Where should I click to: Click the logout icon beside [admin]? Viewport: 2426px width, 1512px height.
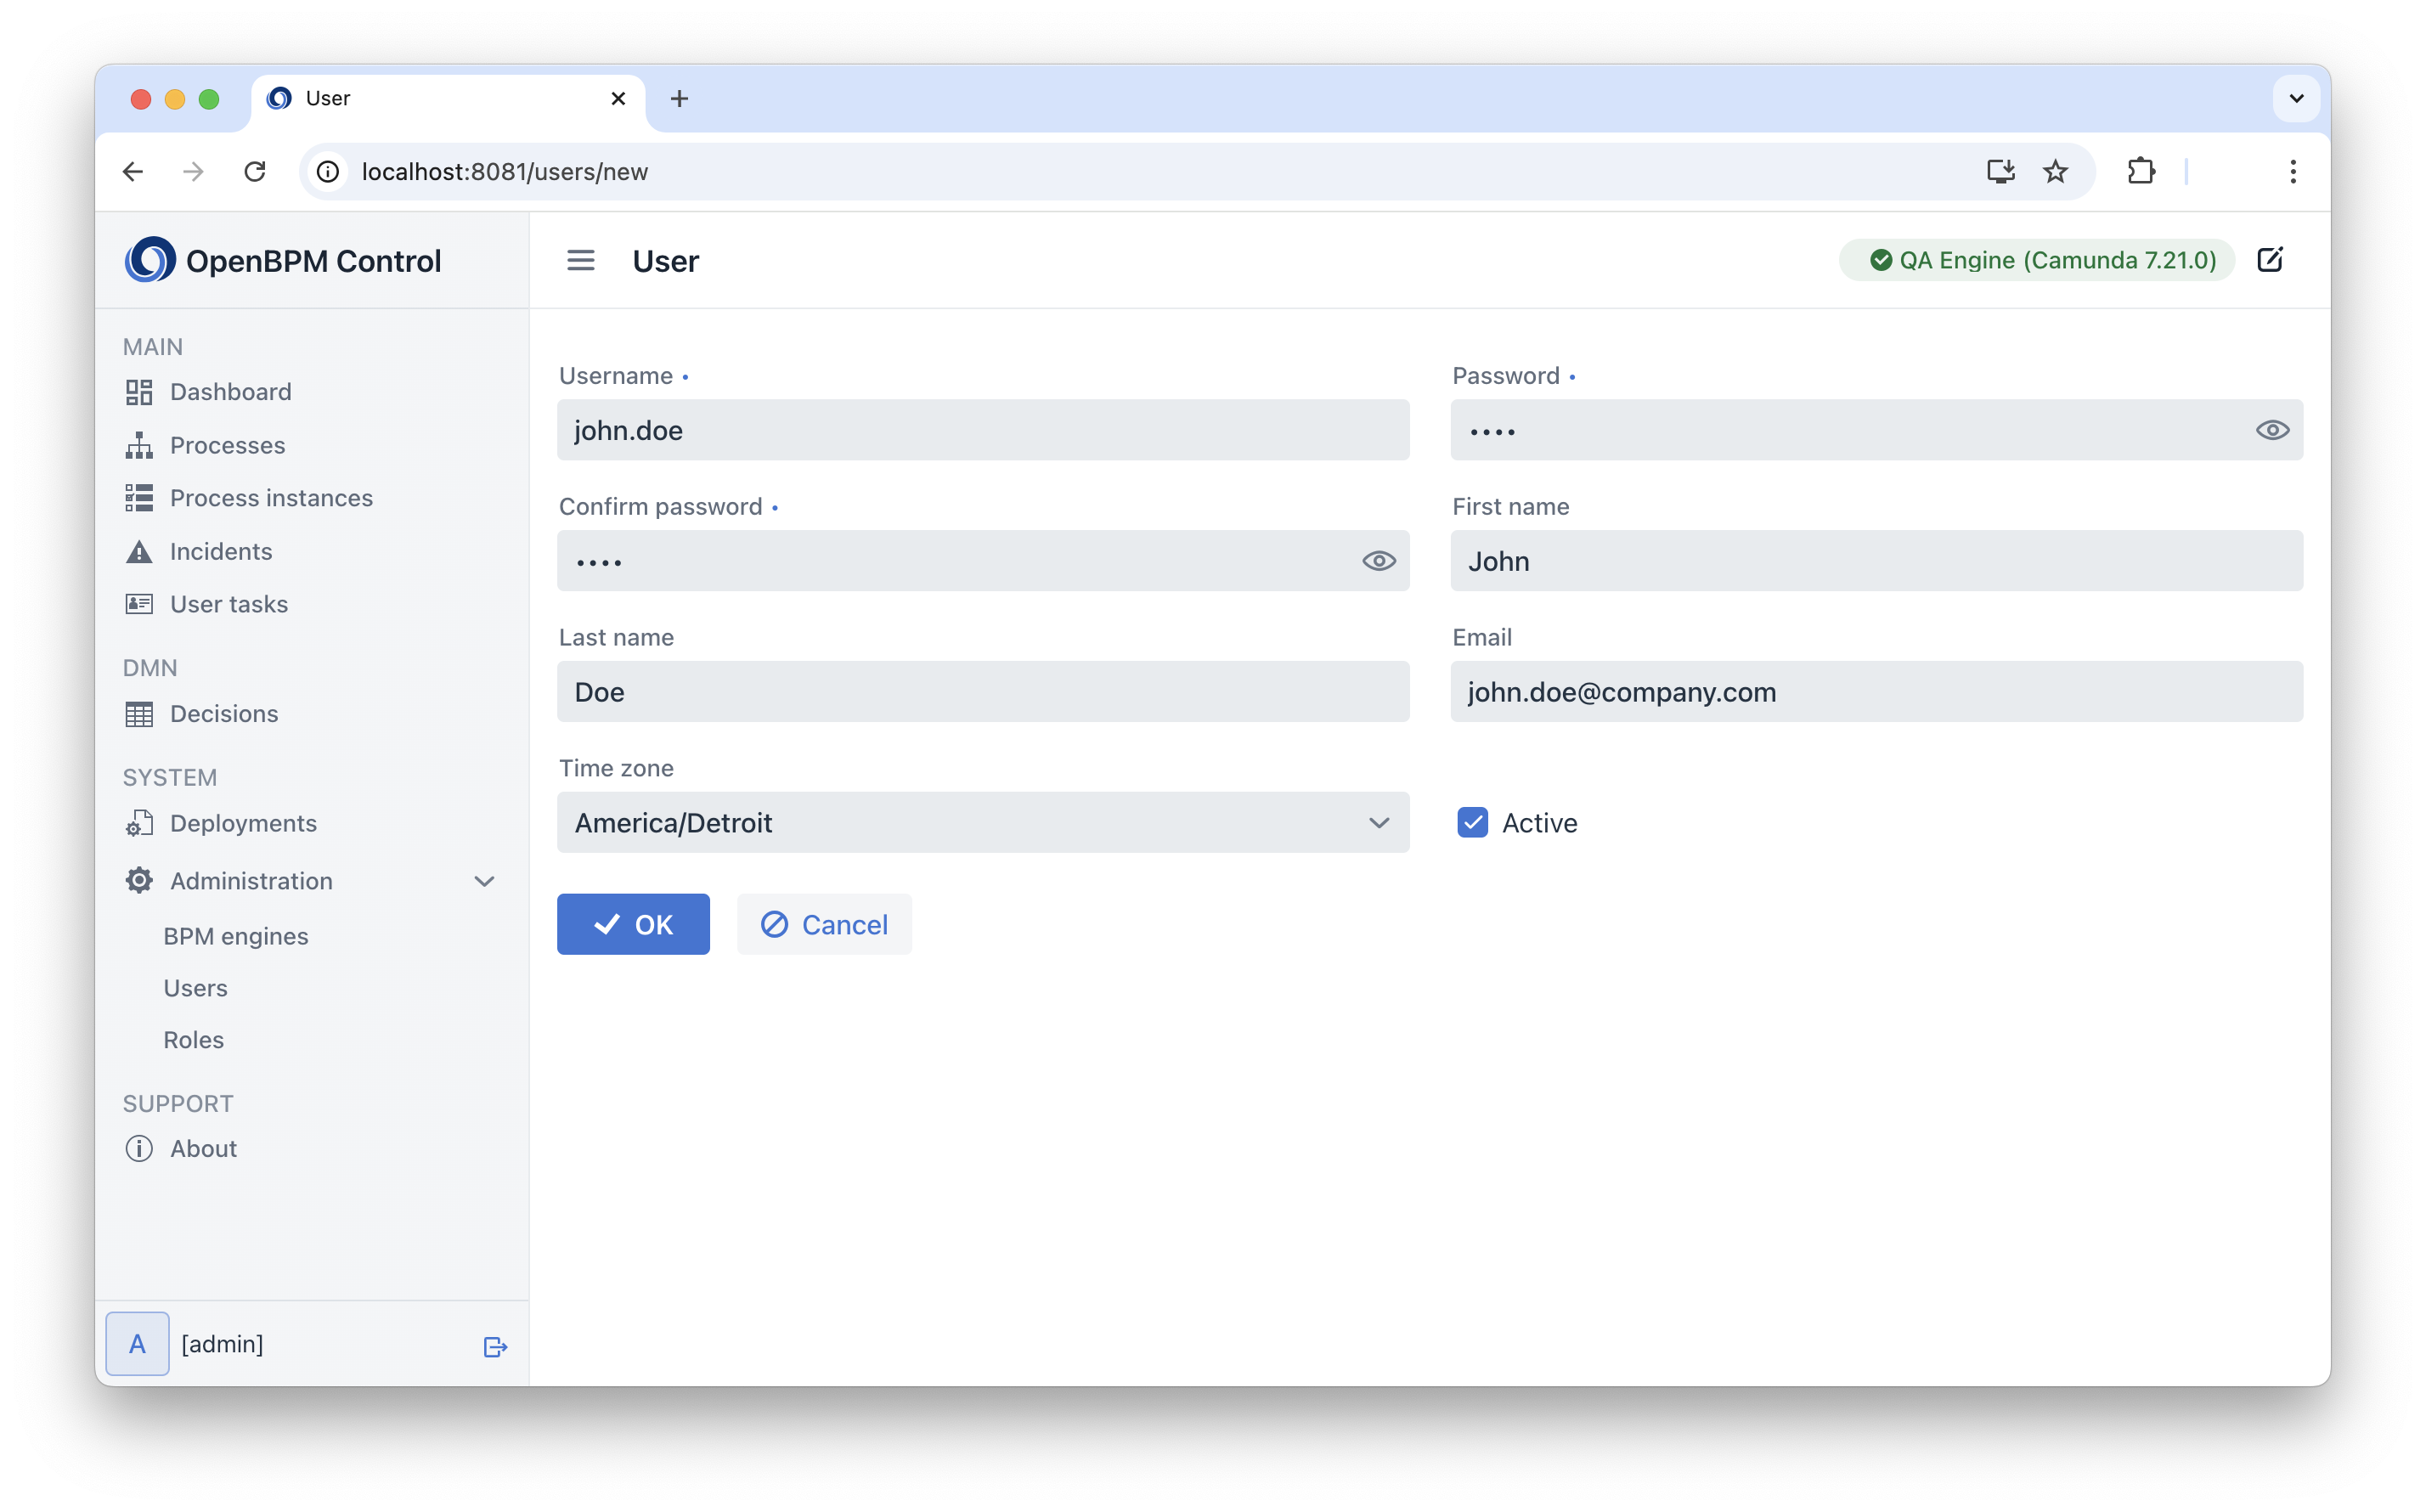click(x=495, y=1347)
